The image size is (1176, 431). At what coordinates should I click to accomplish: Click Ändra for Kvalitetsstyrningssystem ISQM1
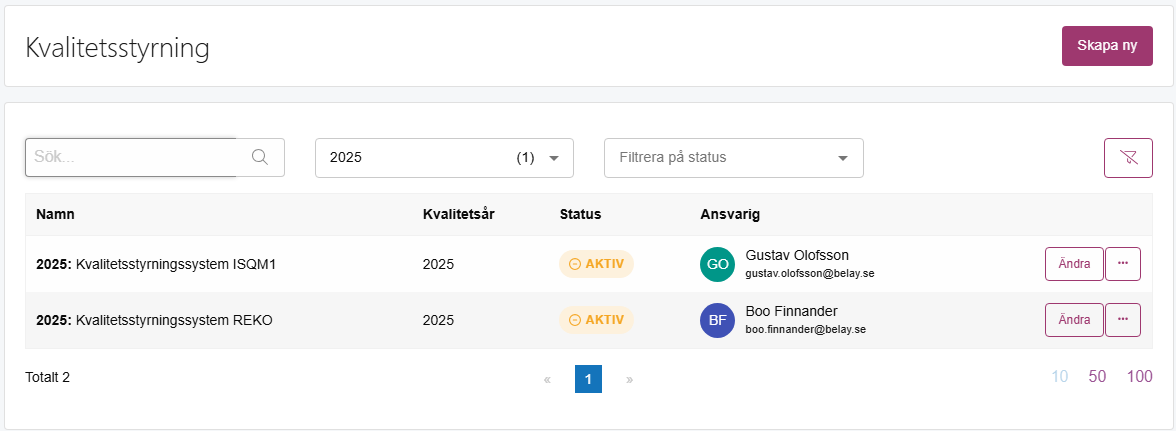1074,264
